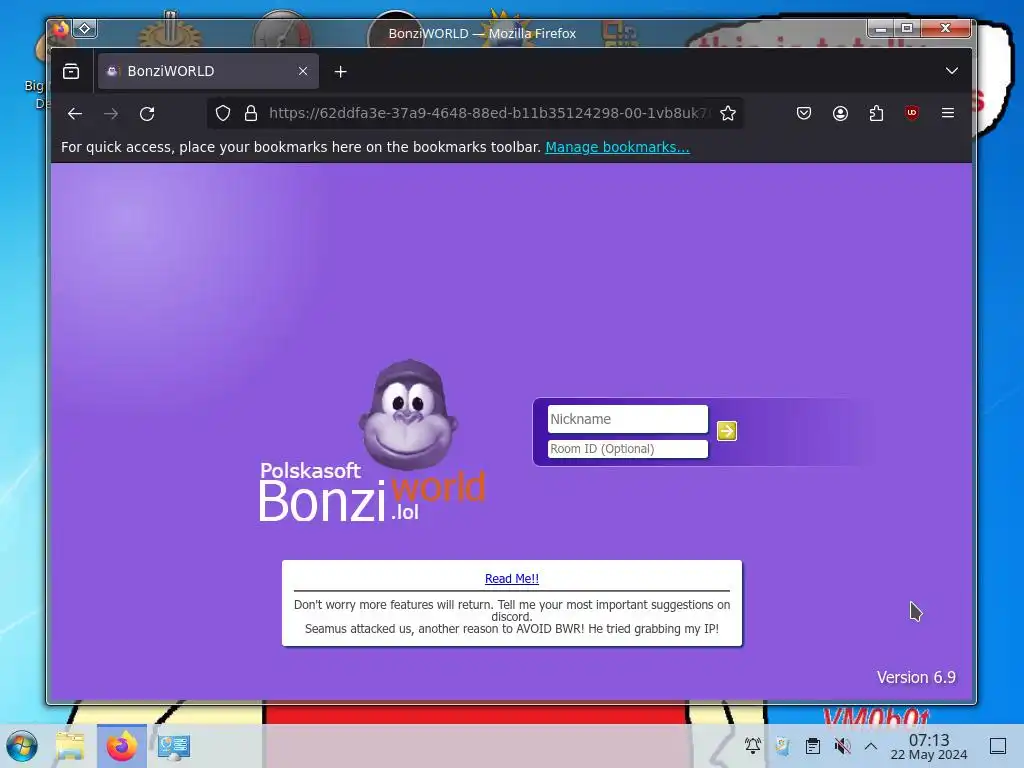Focus the Room ID (Optional) field
Image resolution: width=1024 pixels, height=768 pixels.
[x=628, y=449]
